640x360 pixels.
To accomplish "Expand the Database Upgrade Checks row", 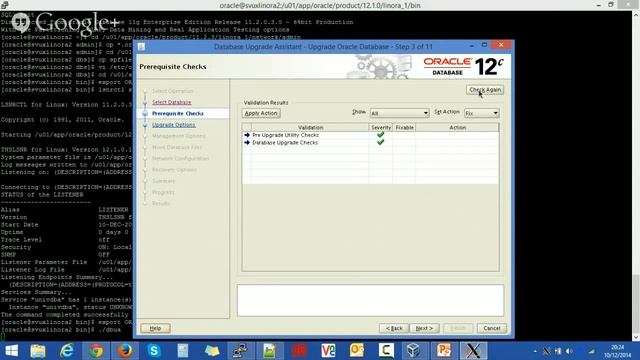I will coord(247,142).
